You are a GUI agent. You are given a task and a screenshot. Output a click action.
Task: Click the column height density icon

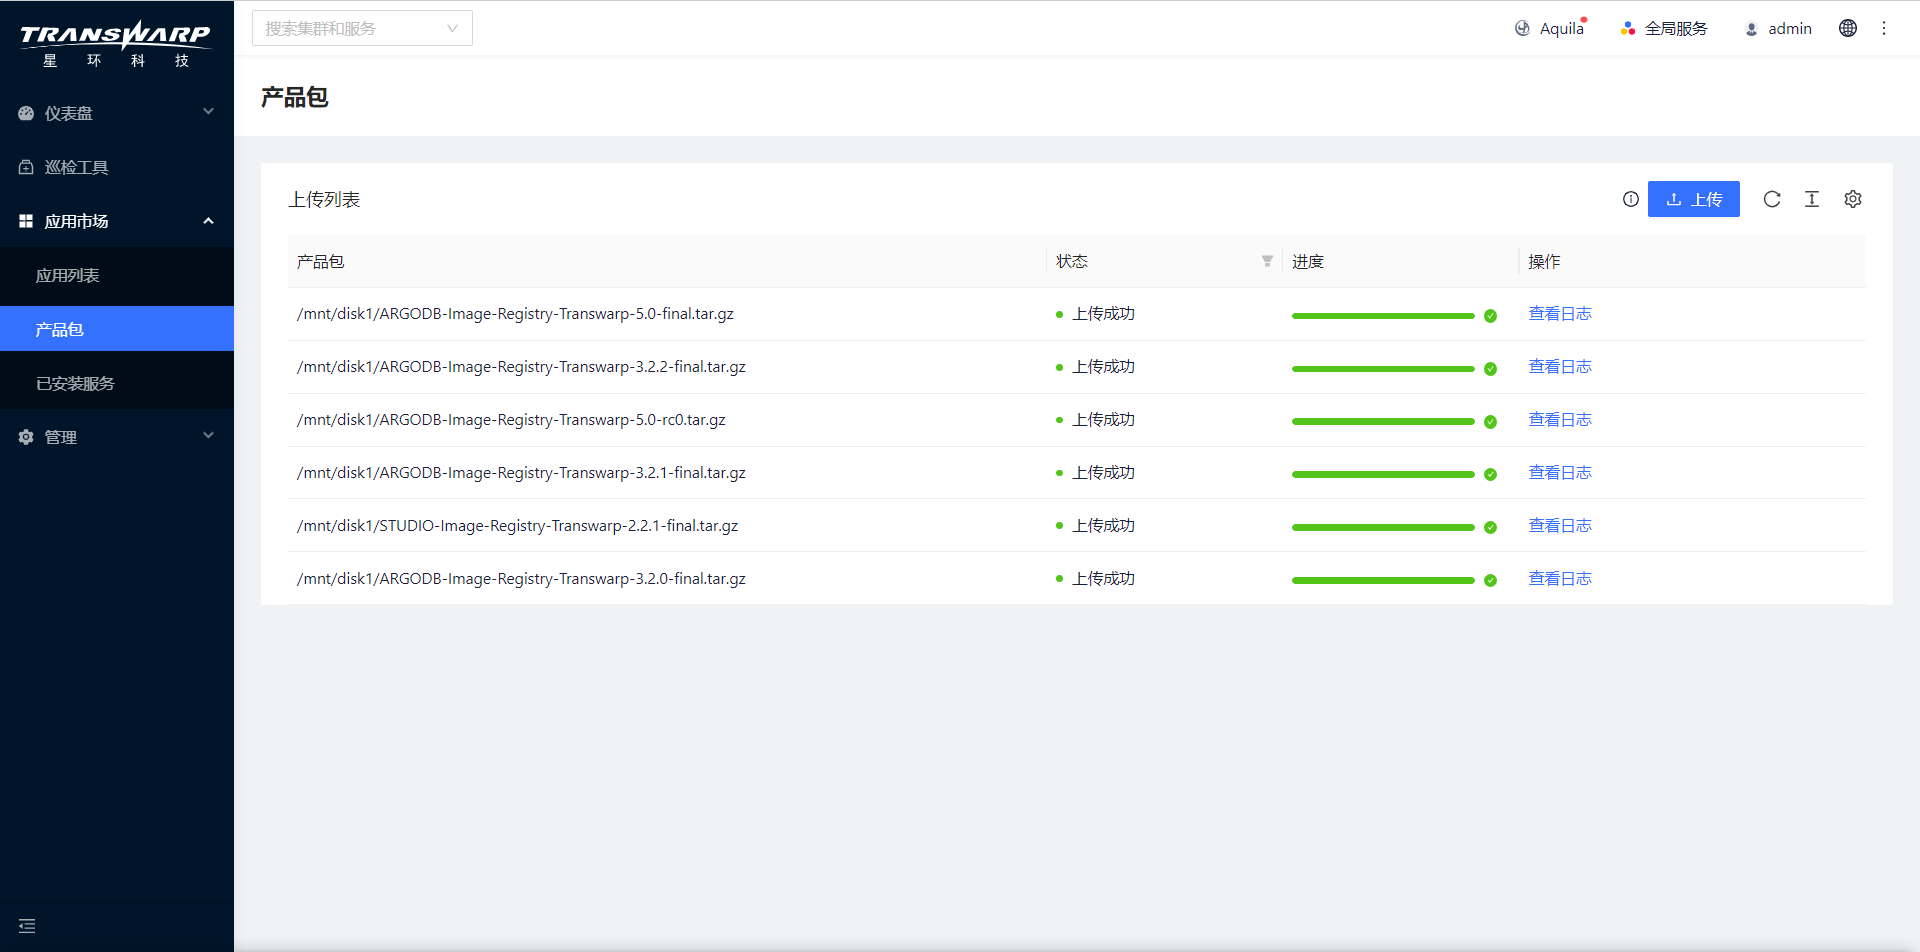pos(1812,199)
